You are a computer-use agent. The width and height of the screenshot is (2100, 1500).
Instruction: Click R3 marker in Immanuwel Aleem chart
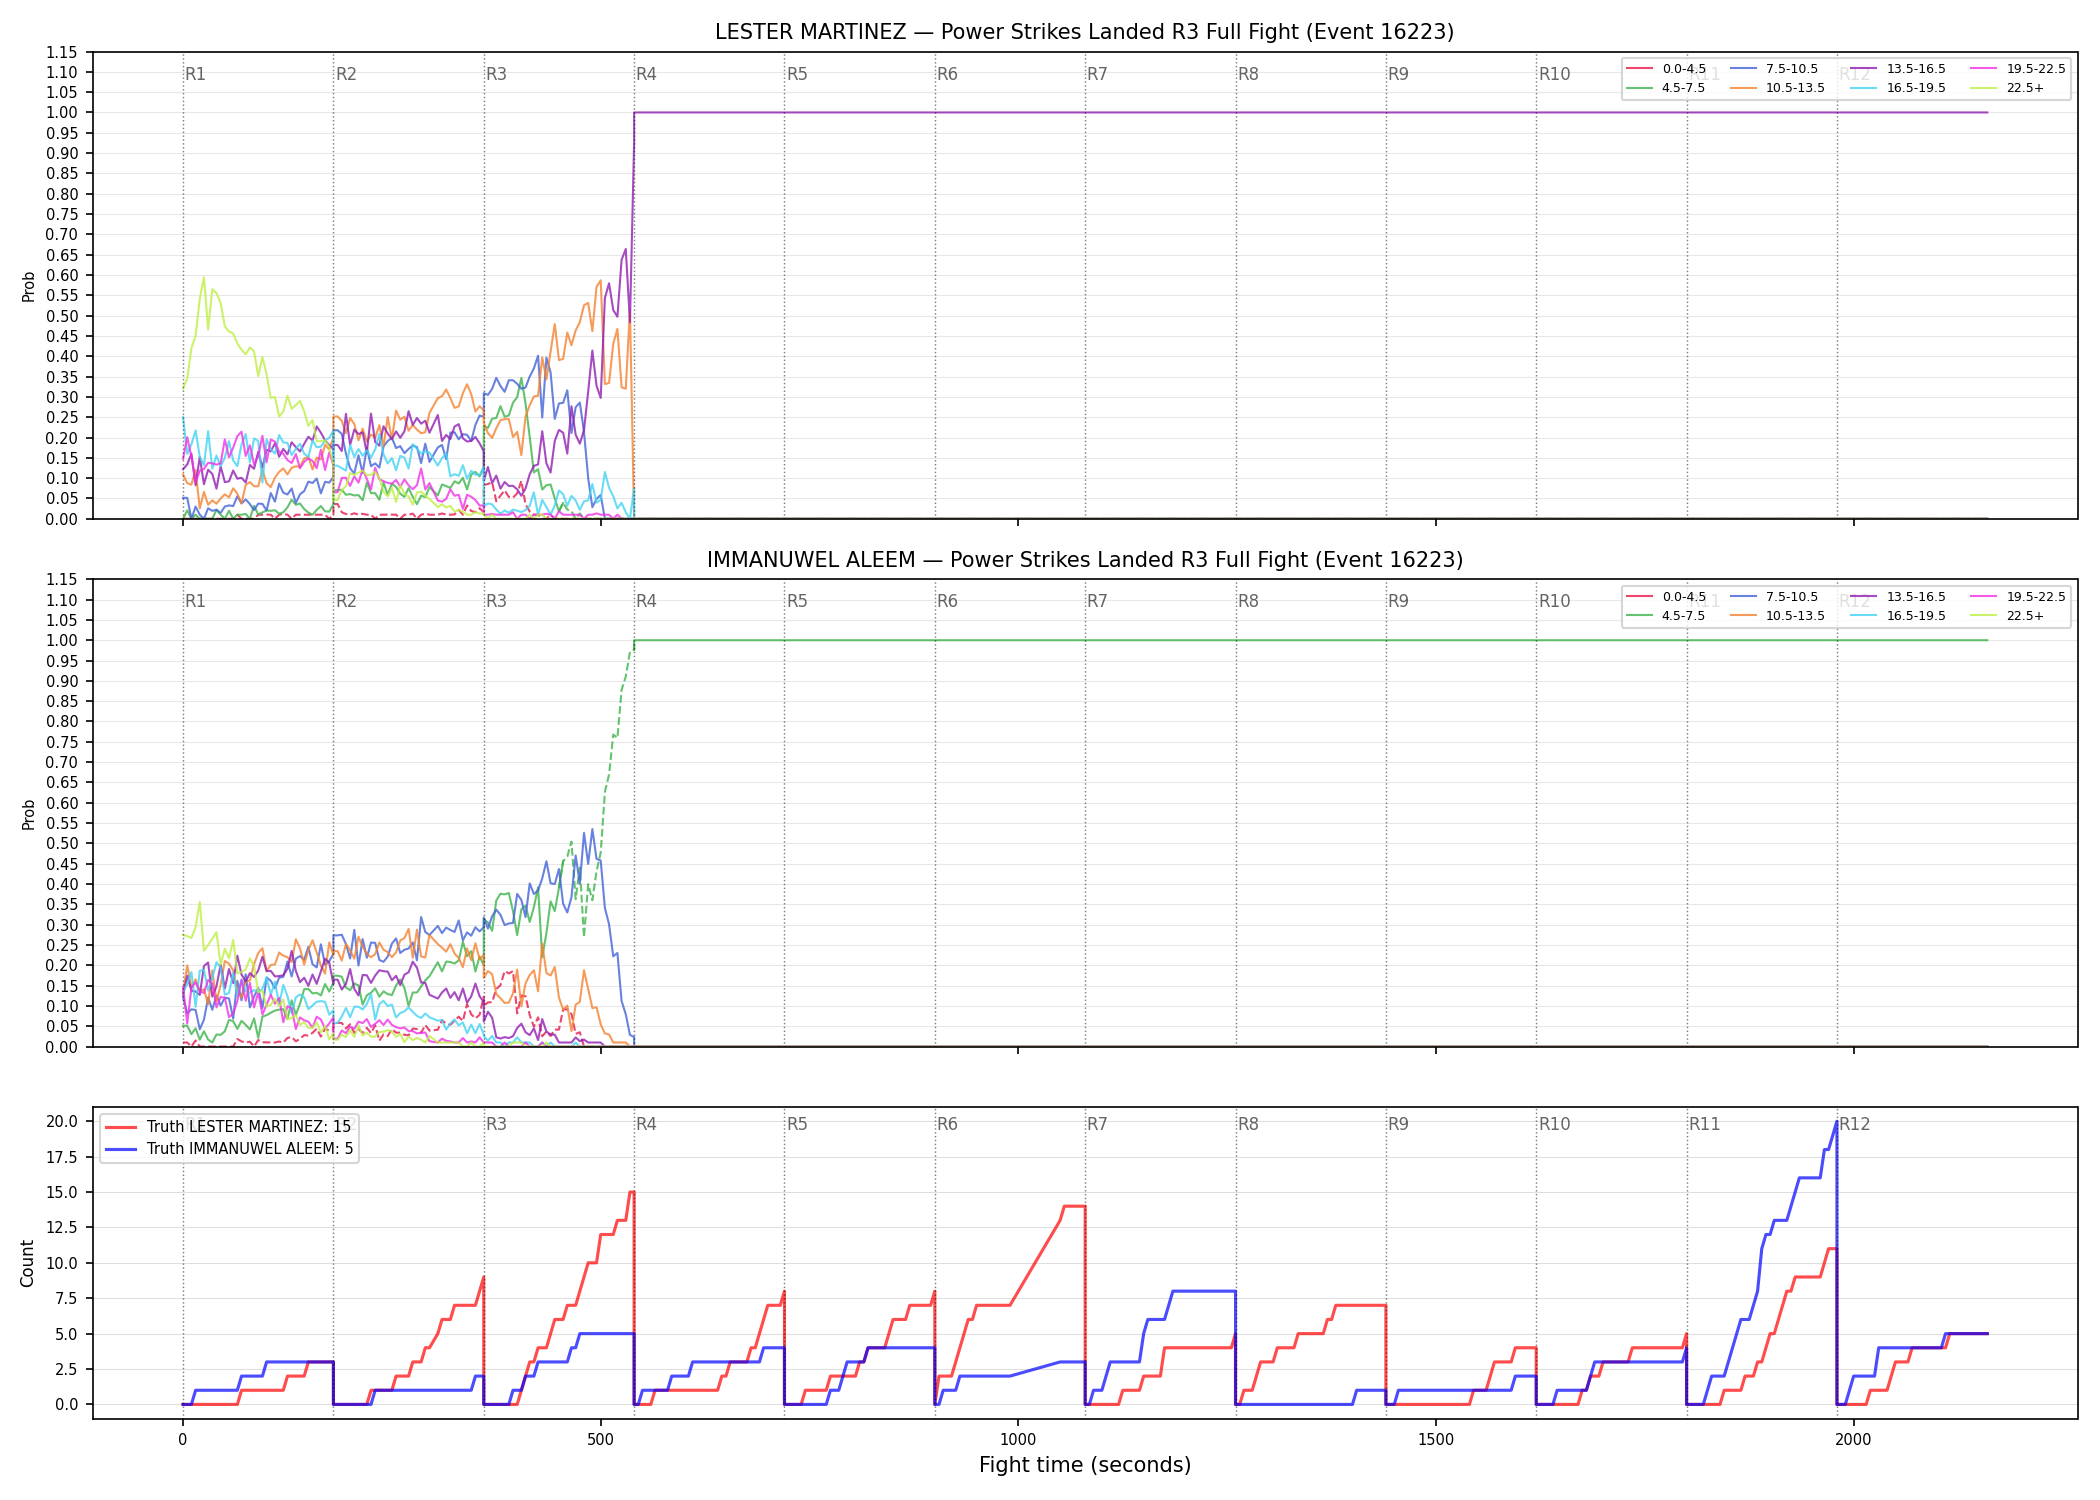coord(497,601)
